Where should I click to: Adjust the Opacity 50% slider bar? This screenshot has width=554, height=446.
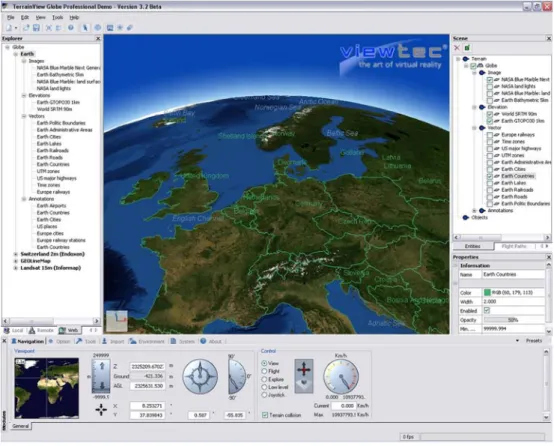[x=513, y=320]
